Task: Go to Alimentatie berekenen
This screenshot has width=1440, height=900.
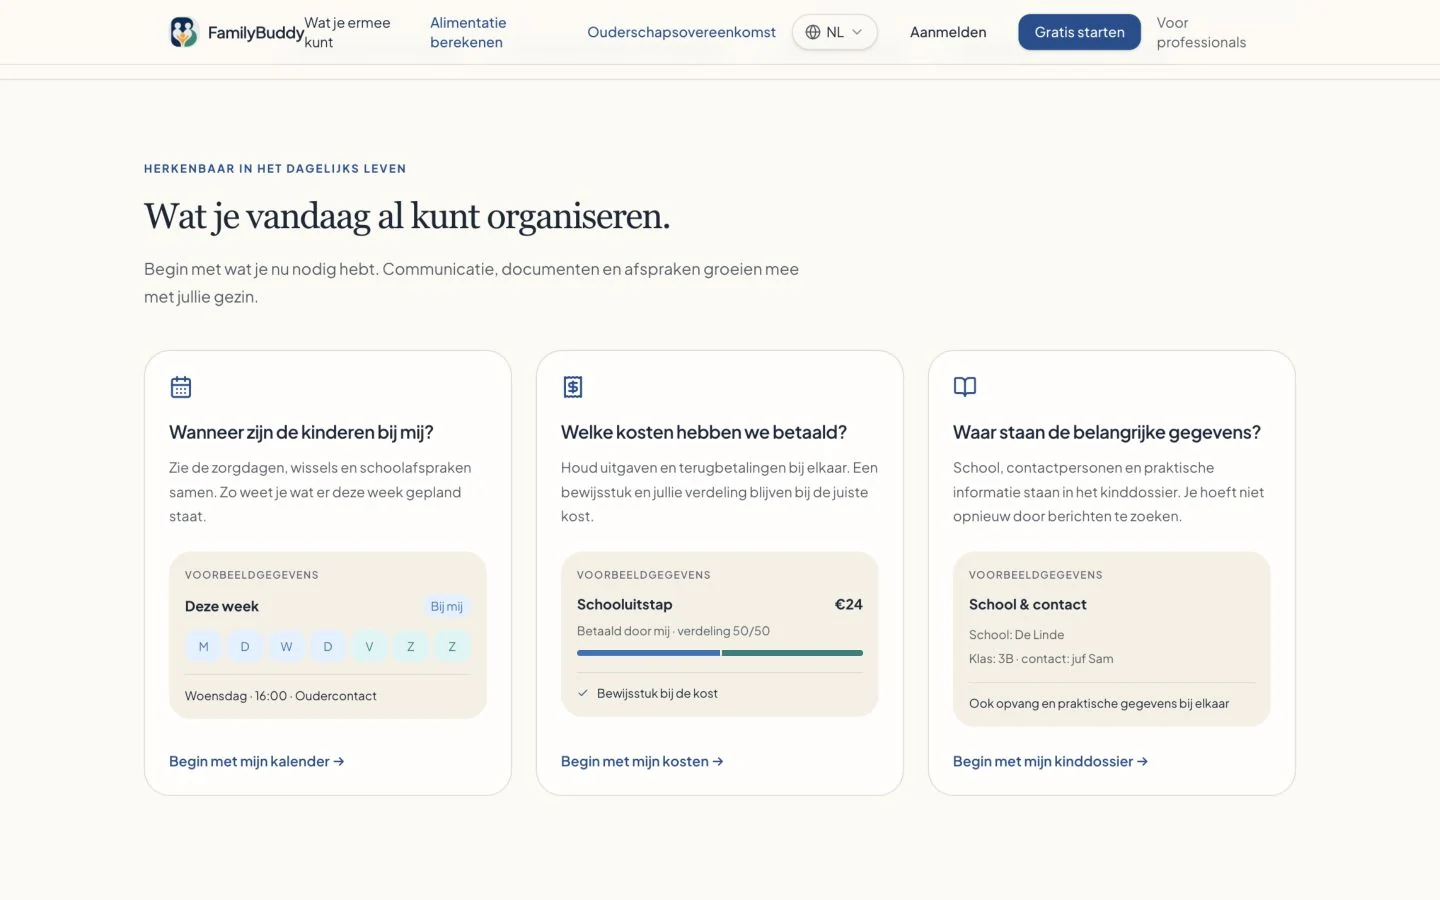Action: (468, 32)
